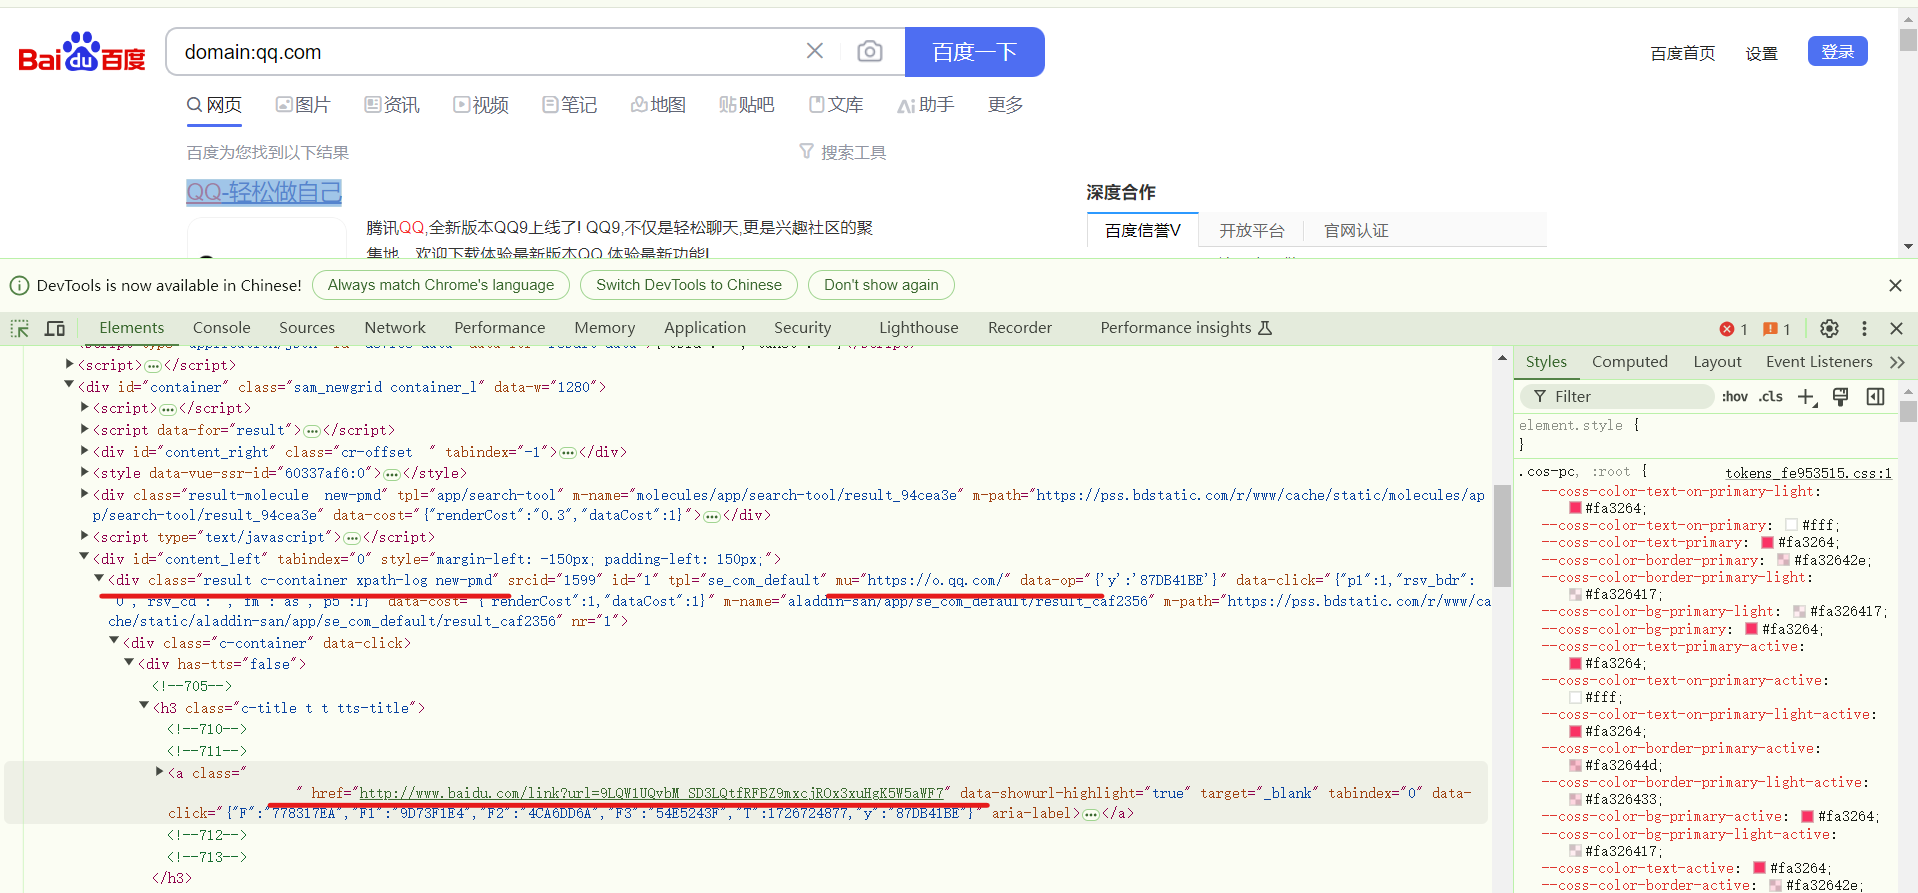Click Always match Chrome's language button
This screenshot has width=1918, height=893.
pyautogui.click(x=441, y=285)
